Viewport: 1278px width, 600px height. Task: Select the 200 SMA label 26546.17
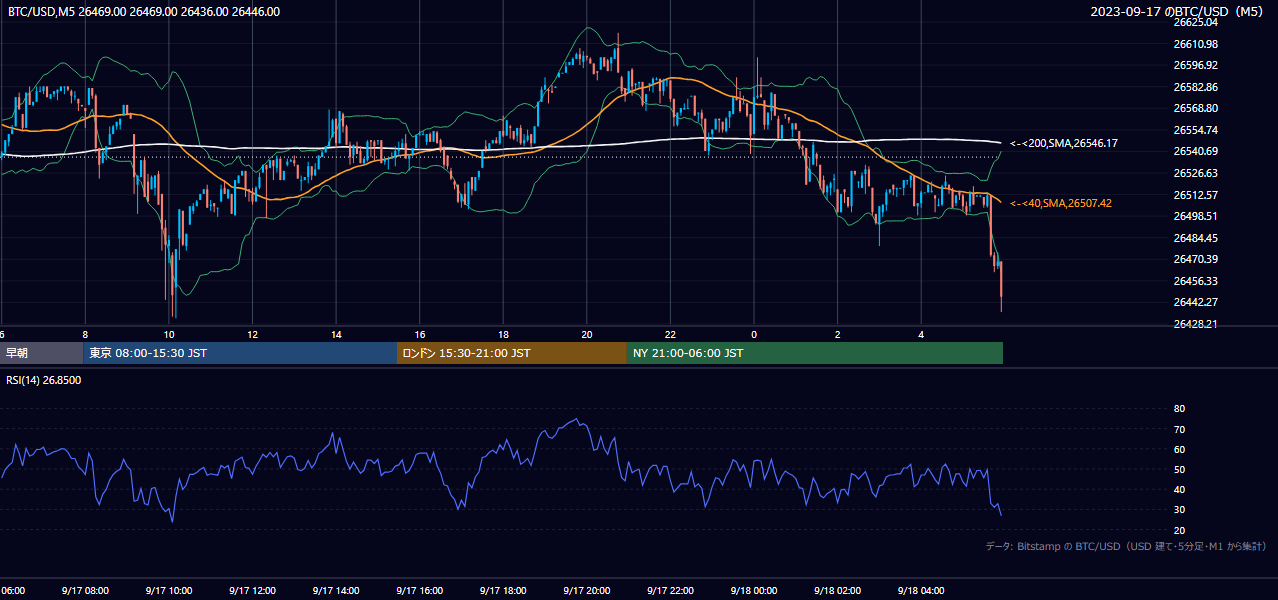(x=1064, y=144)
